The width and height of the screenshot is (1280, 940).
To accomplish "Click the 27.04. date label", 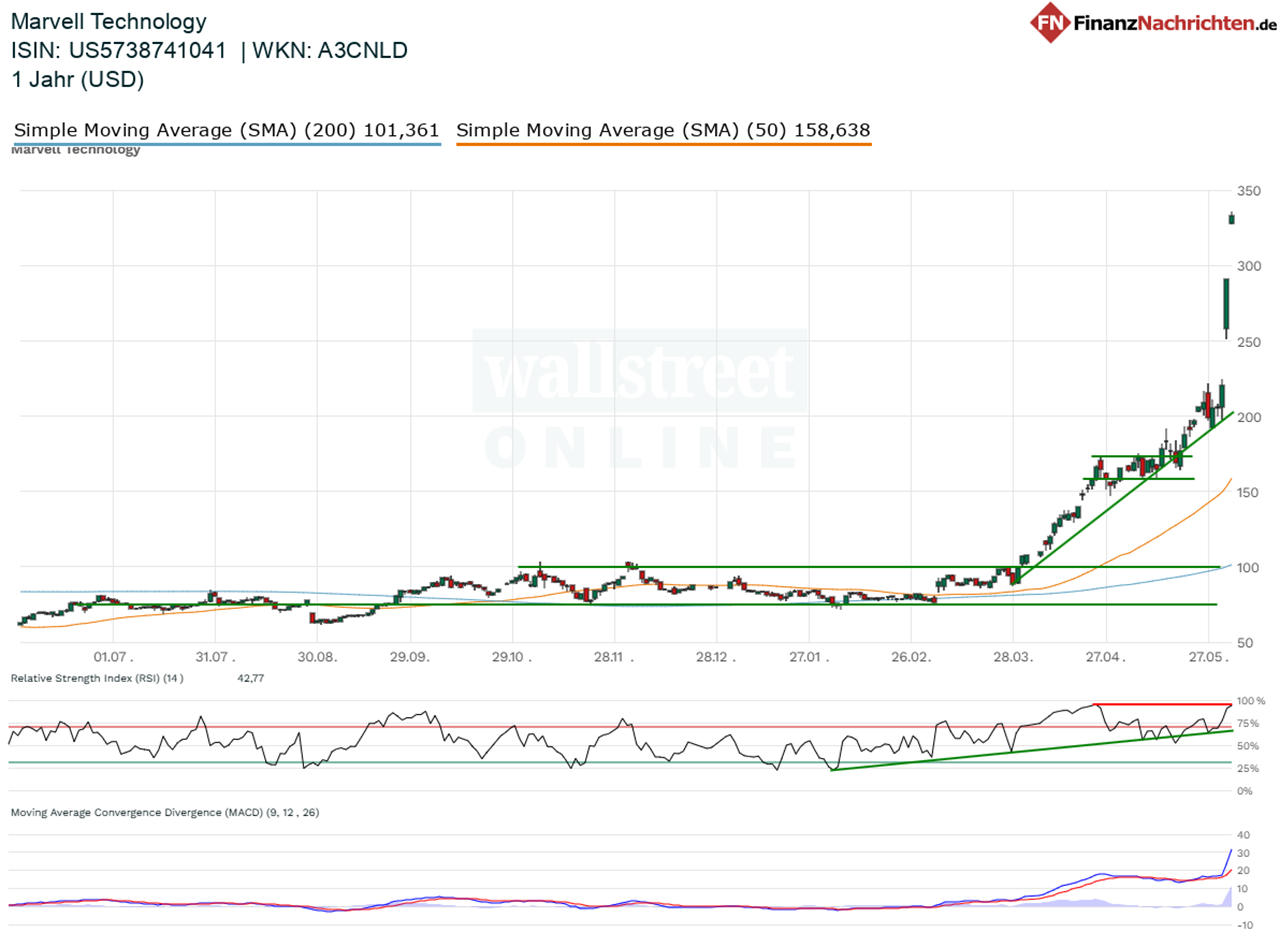I will 1108,658.
